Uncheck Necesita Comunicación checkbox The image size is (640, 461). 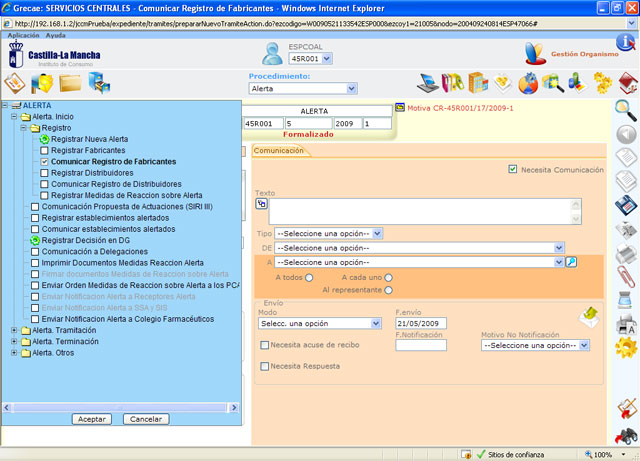point(513,169)
